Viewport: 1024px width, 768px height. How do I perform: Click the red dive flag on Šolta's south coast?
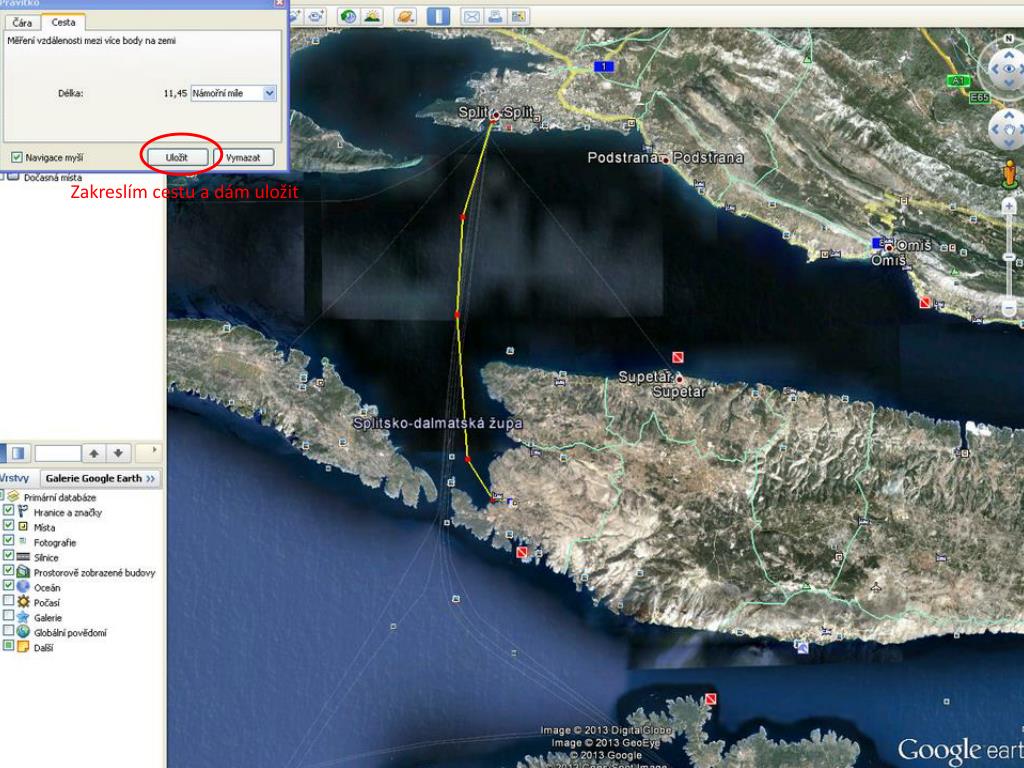(x=521, y=553)
